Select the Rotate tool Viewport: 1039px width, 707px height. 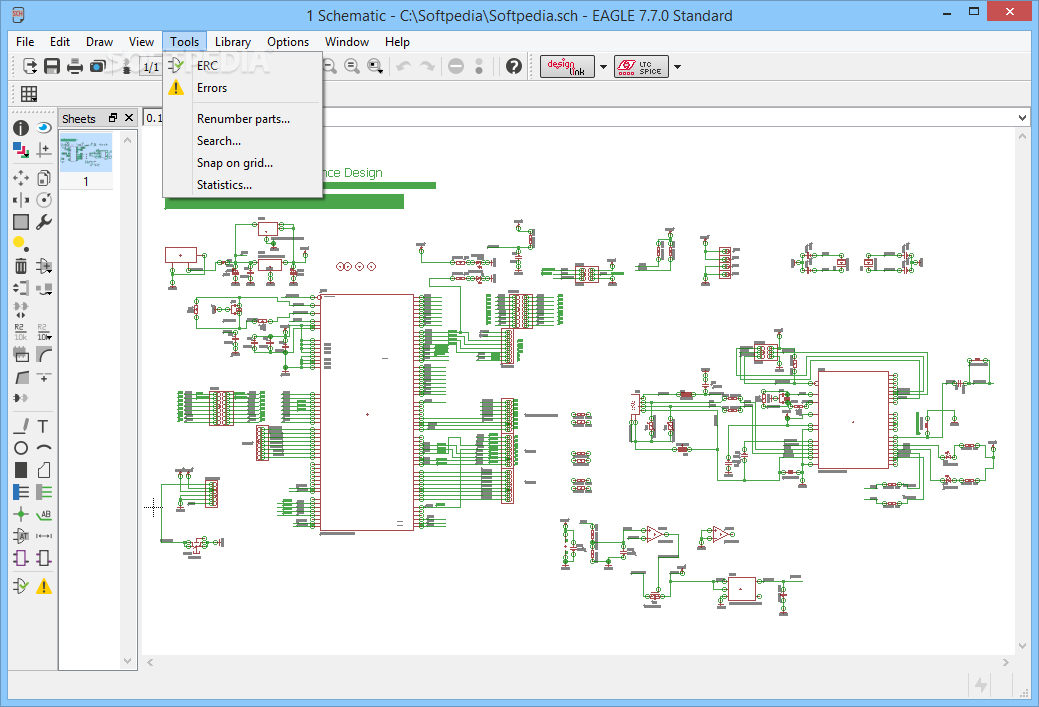click(x=44, y=199)
